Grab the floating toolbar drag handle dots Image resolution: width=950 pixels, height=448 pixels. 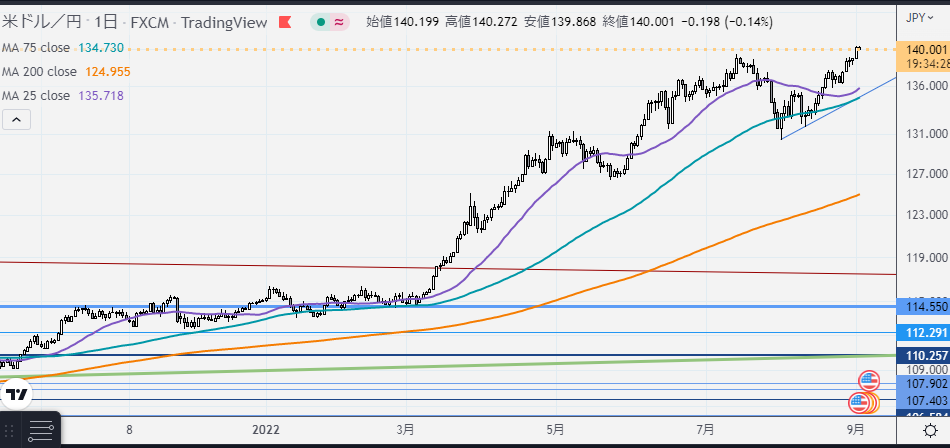[9, 431]
